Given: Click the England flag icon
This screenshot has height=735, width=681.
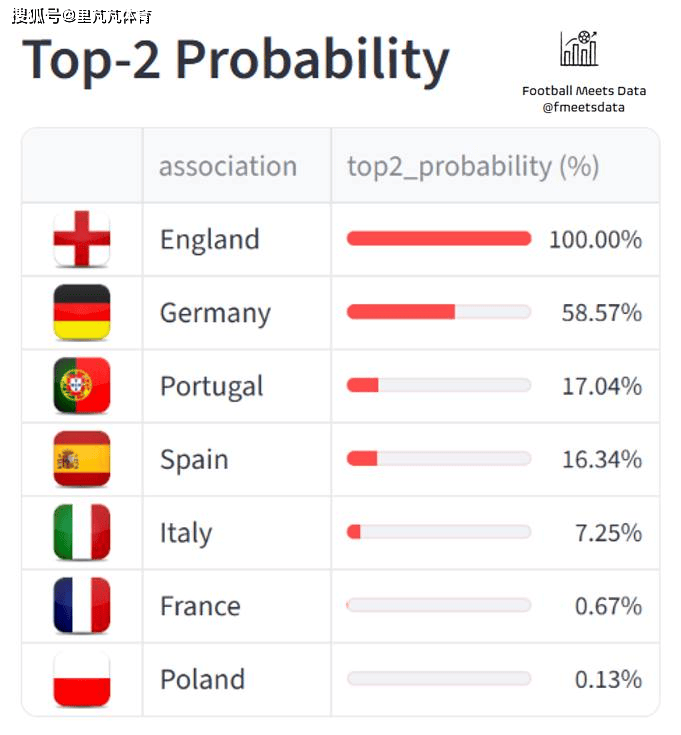Looking at the screenshot, I should coord(82,239).
